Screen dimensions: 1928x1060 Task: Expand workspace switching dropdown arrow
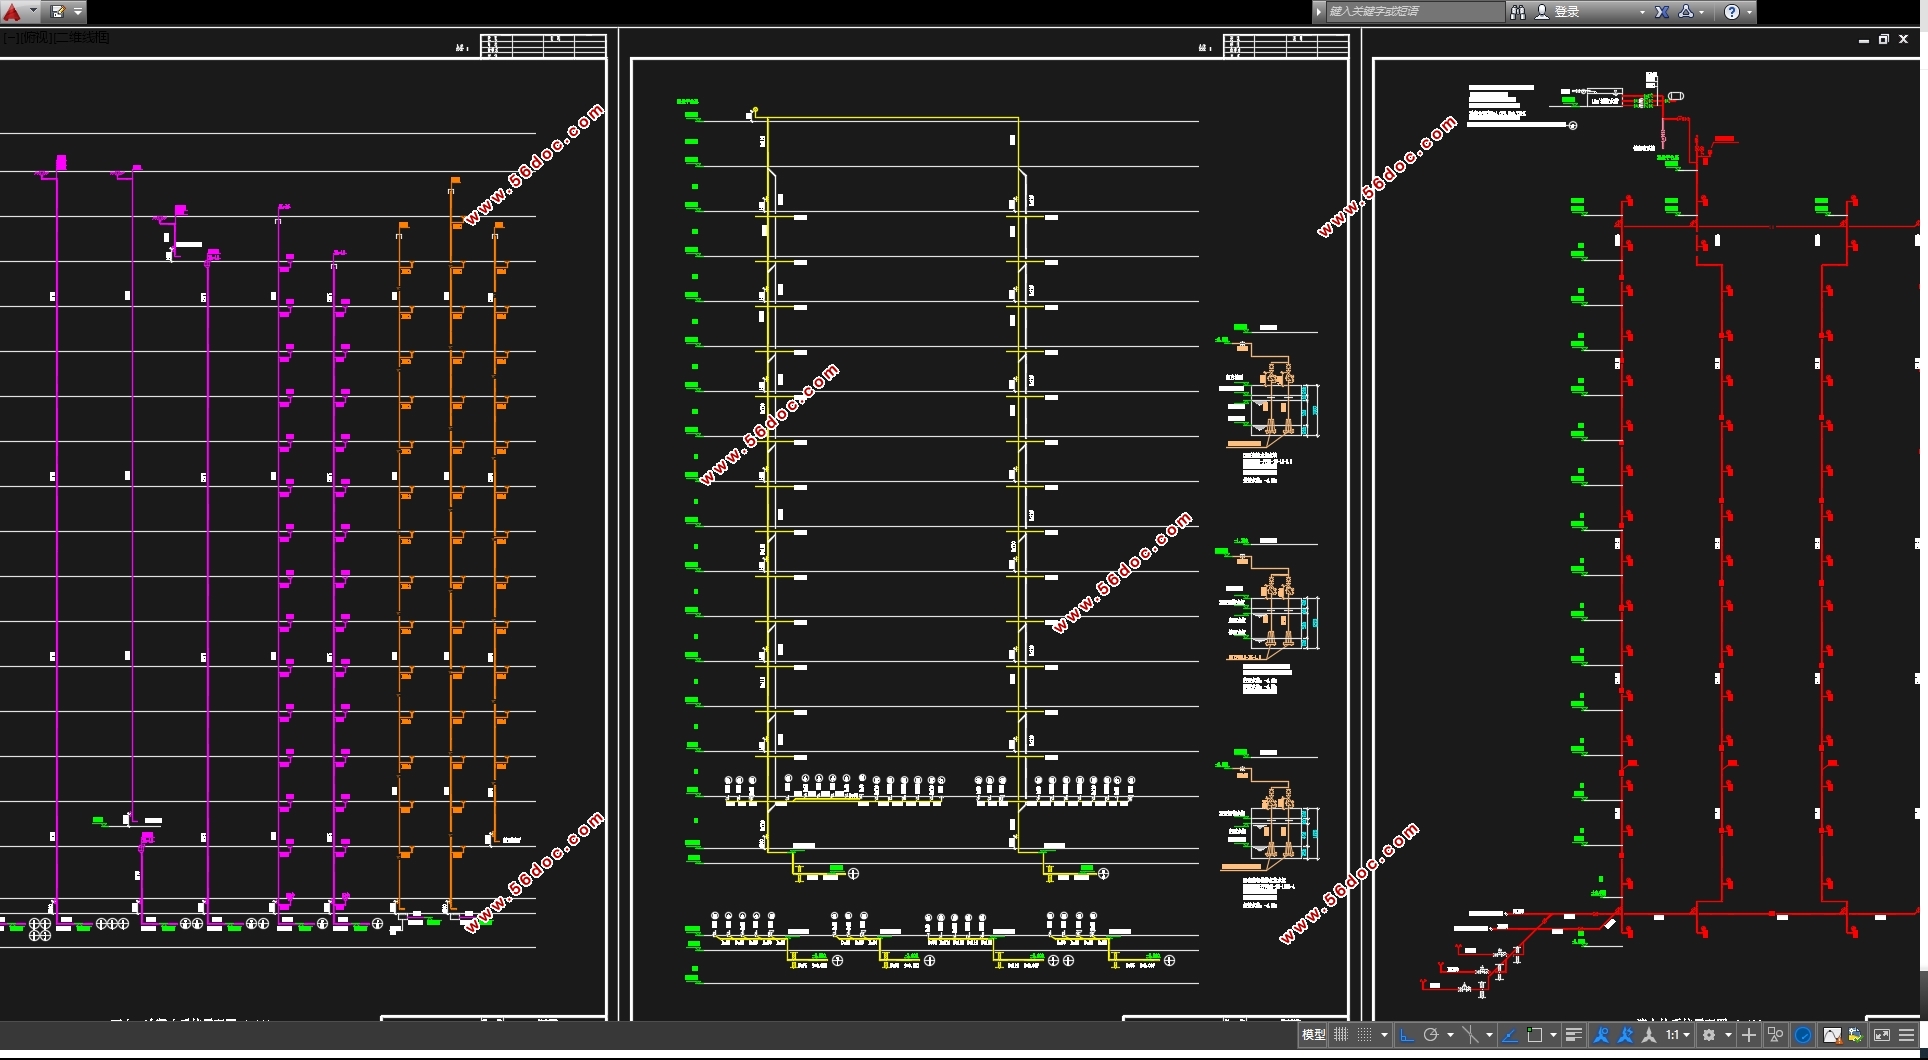pyautogui.click(x=1728, y=1035)
